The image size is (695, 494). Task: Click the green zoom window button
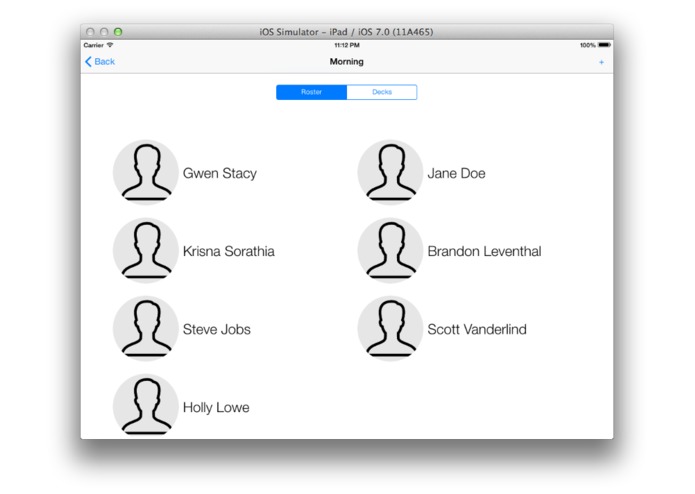coord(118,32)
